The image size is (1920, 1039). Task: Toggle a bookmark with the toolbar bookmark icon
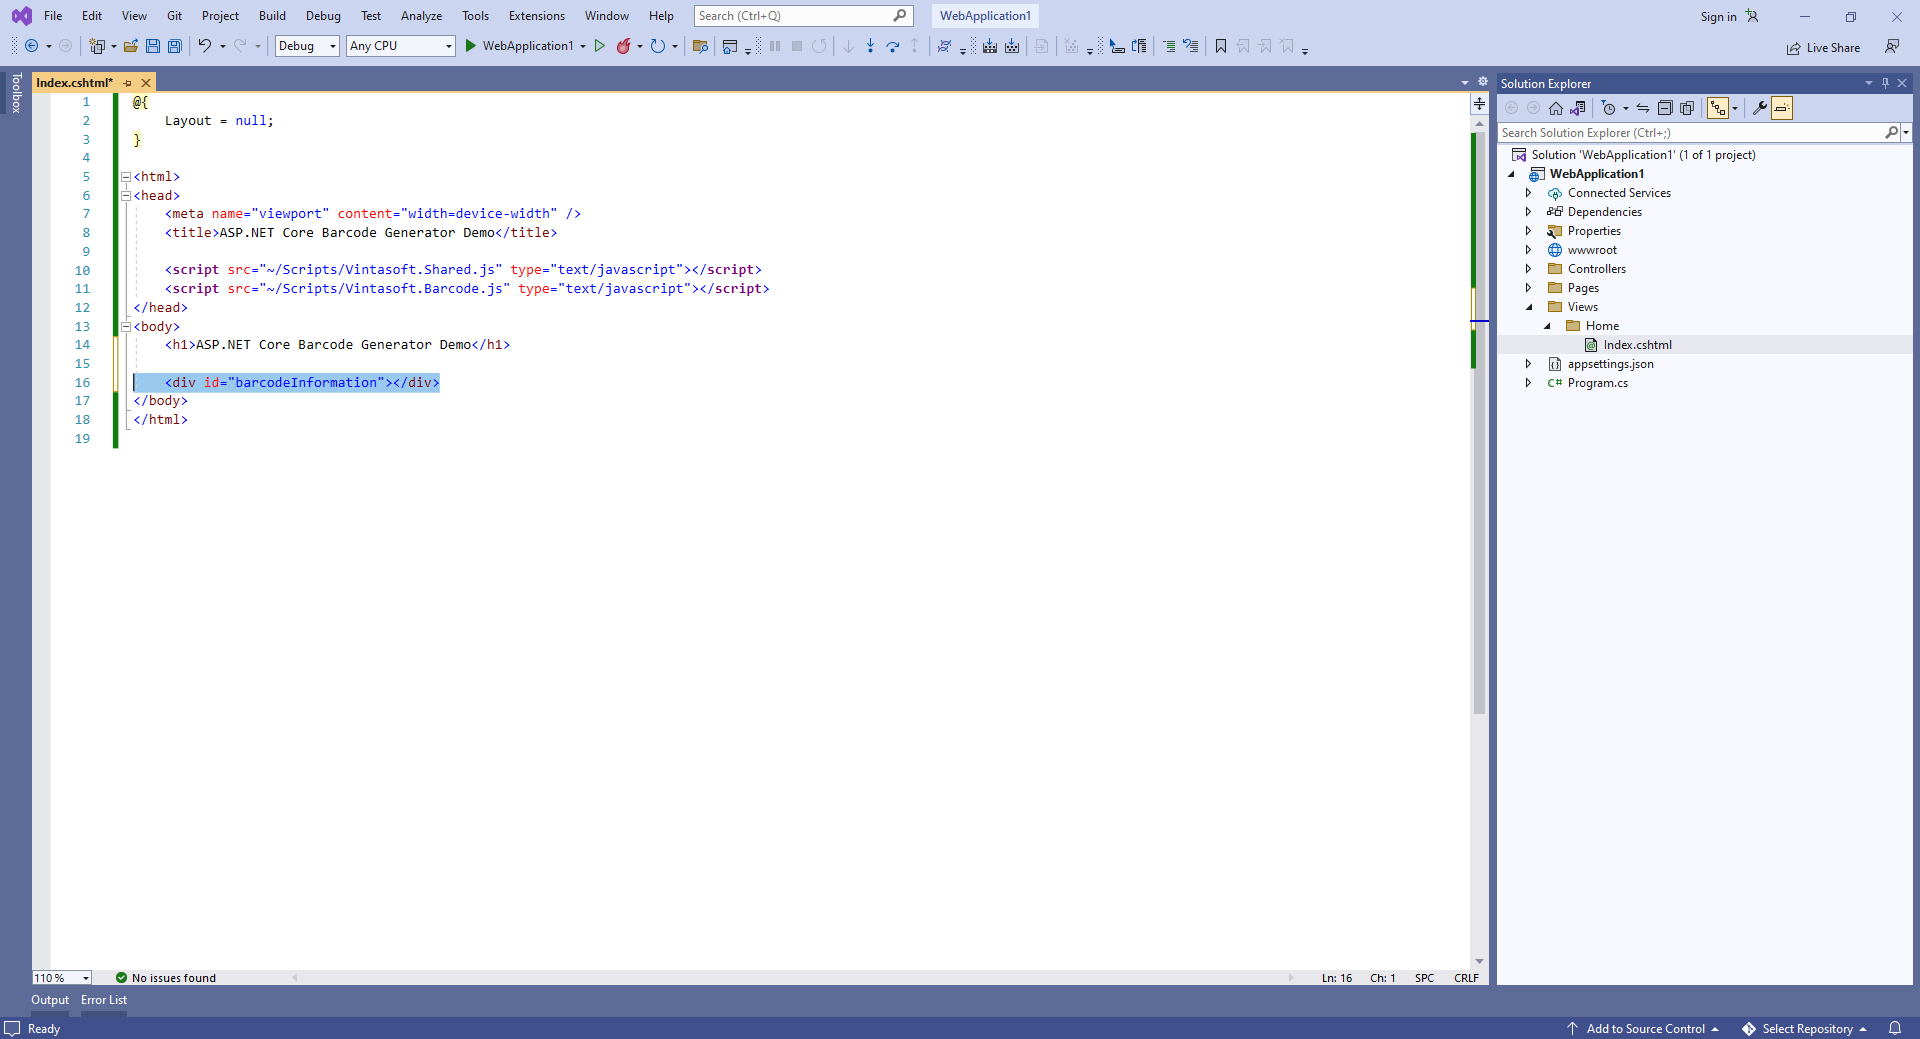pos(1221,46)
